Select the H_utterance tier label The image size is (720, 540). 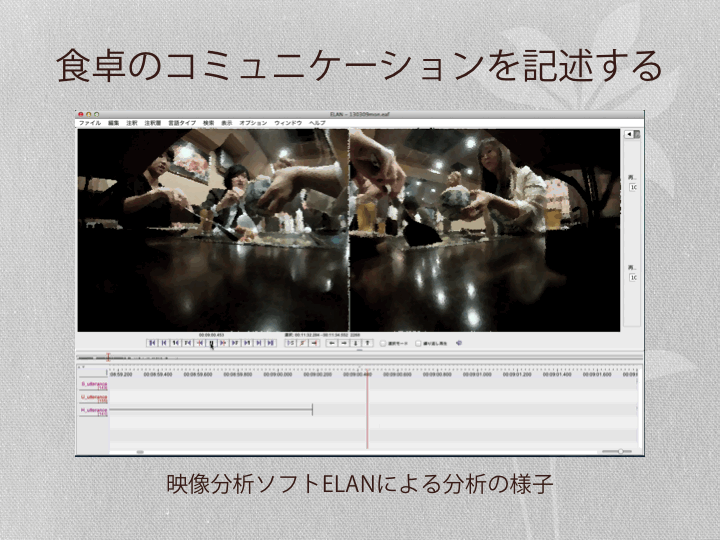(x=93, y=410)
